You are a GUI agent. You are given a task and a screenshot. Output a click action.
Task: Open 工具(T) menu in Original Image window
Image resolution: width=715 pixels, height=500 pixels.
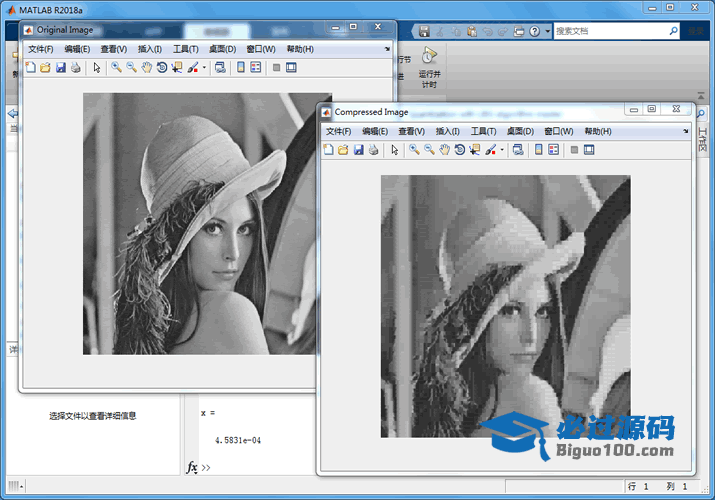coord(186,49)
